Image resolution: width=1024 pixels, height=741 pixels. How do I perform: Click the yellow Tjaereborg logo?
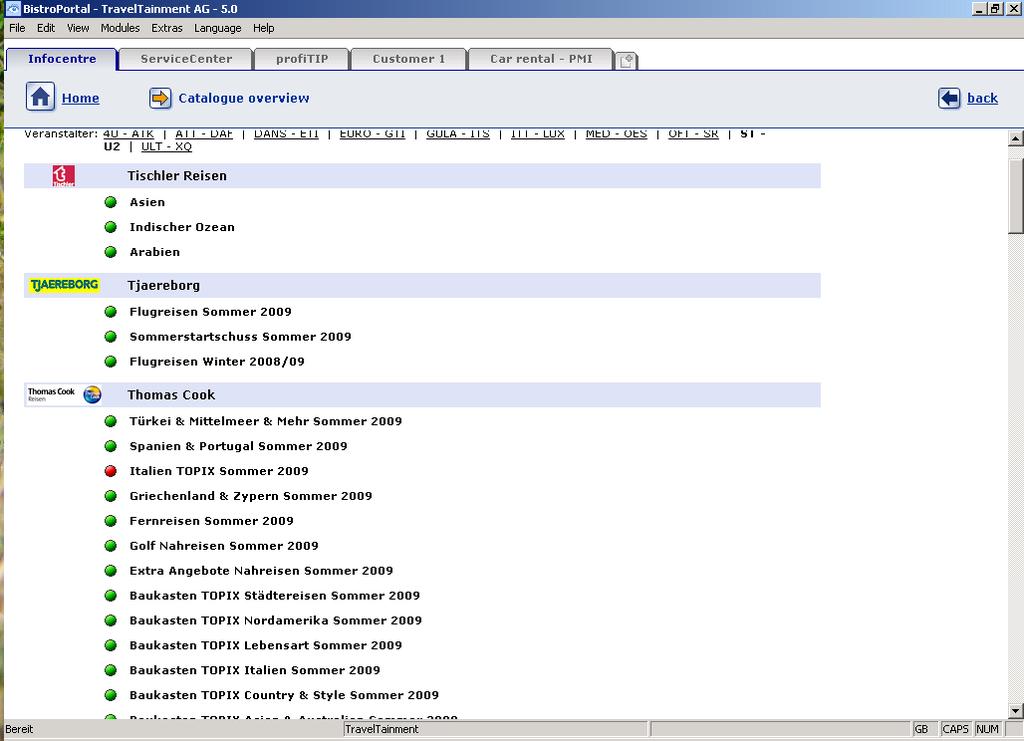pos(64,285)
